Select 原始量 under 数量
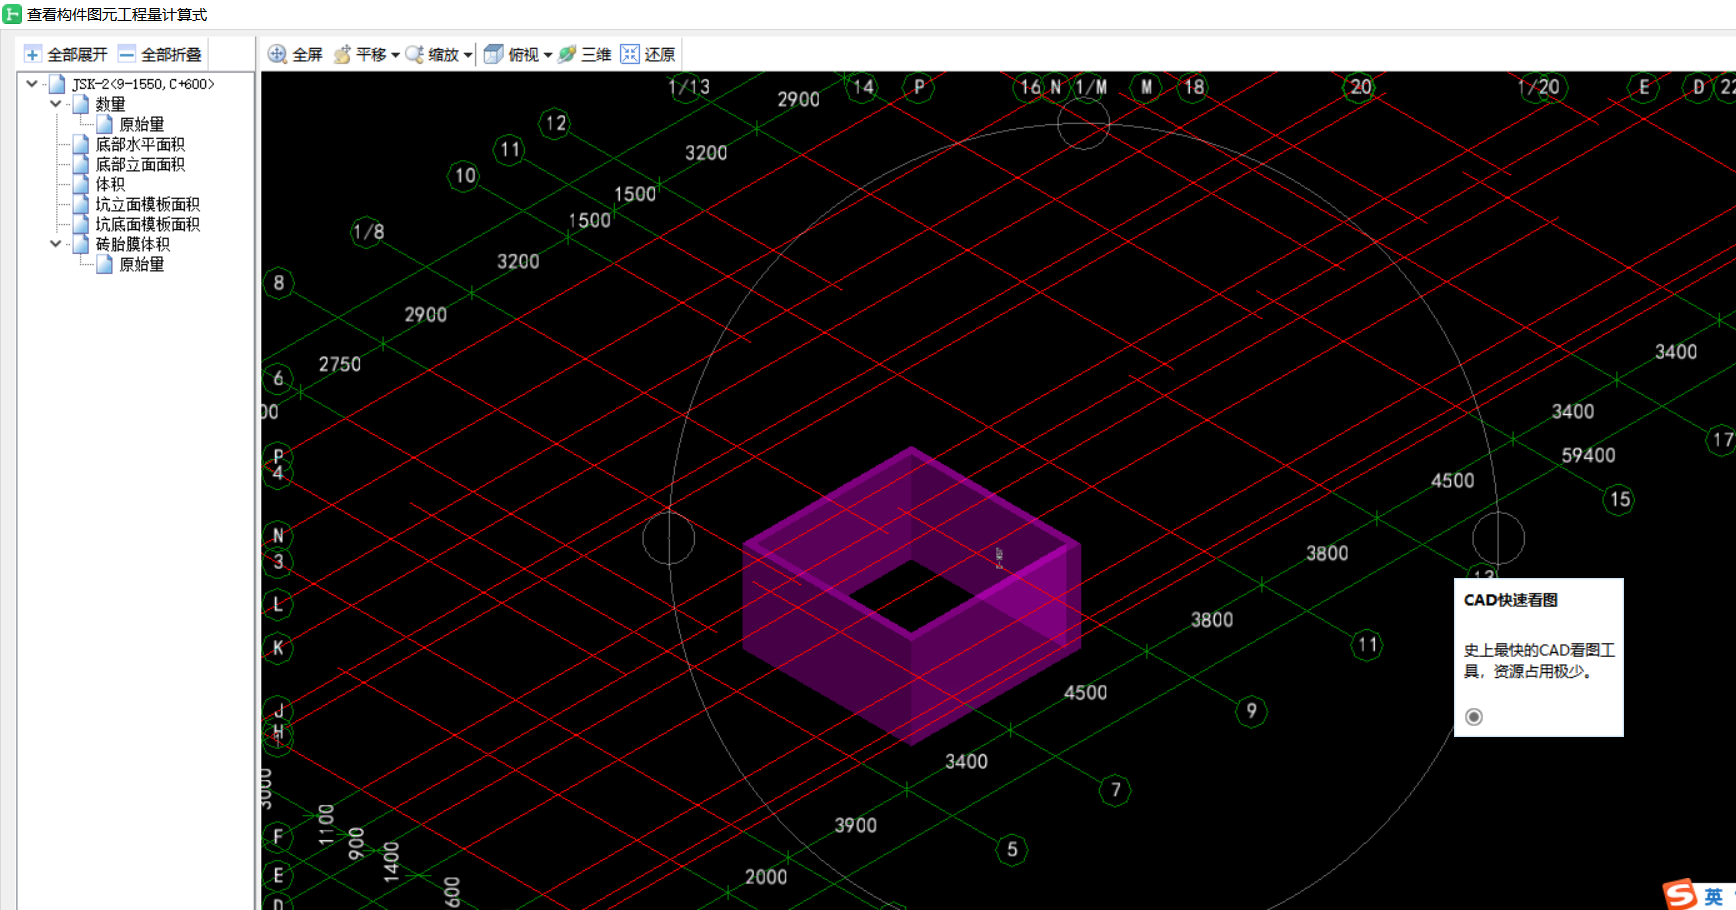 point(141,124)
